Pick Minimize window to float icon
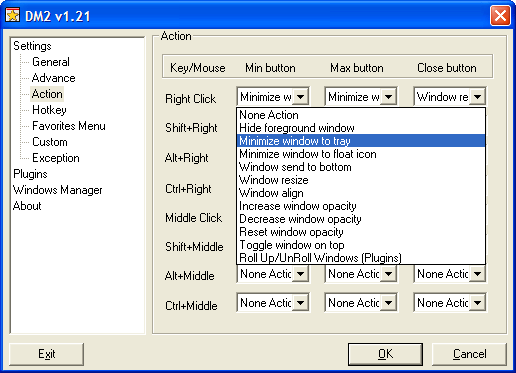This screenshot has width=516, height=373. (x=361, y=154)
